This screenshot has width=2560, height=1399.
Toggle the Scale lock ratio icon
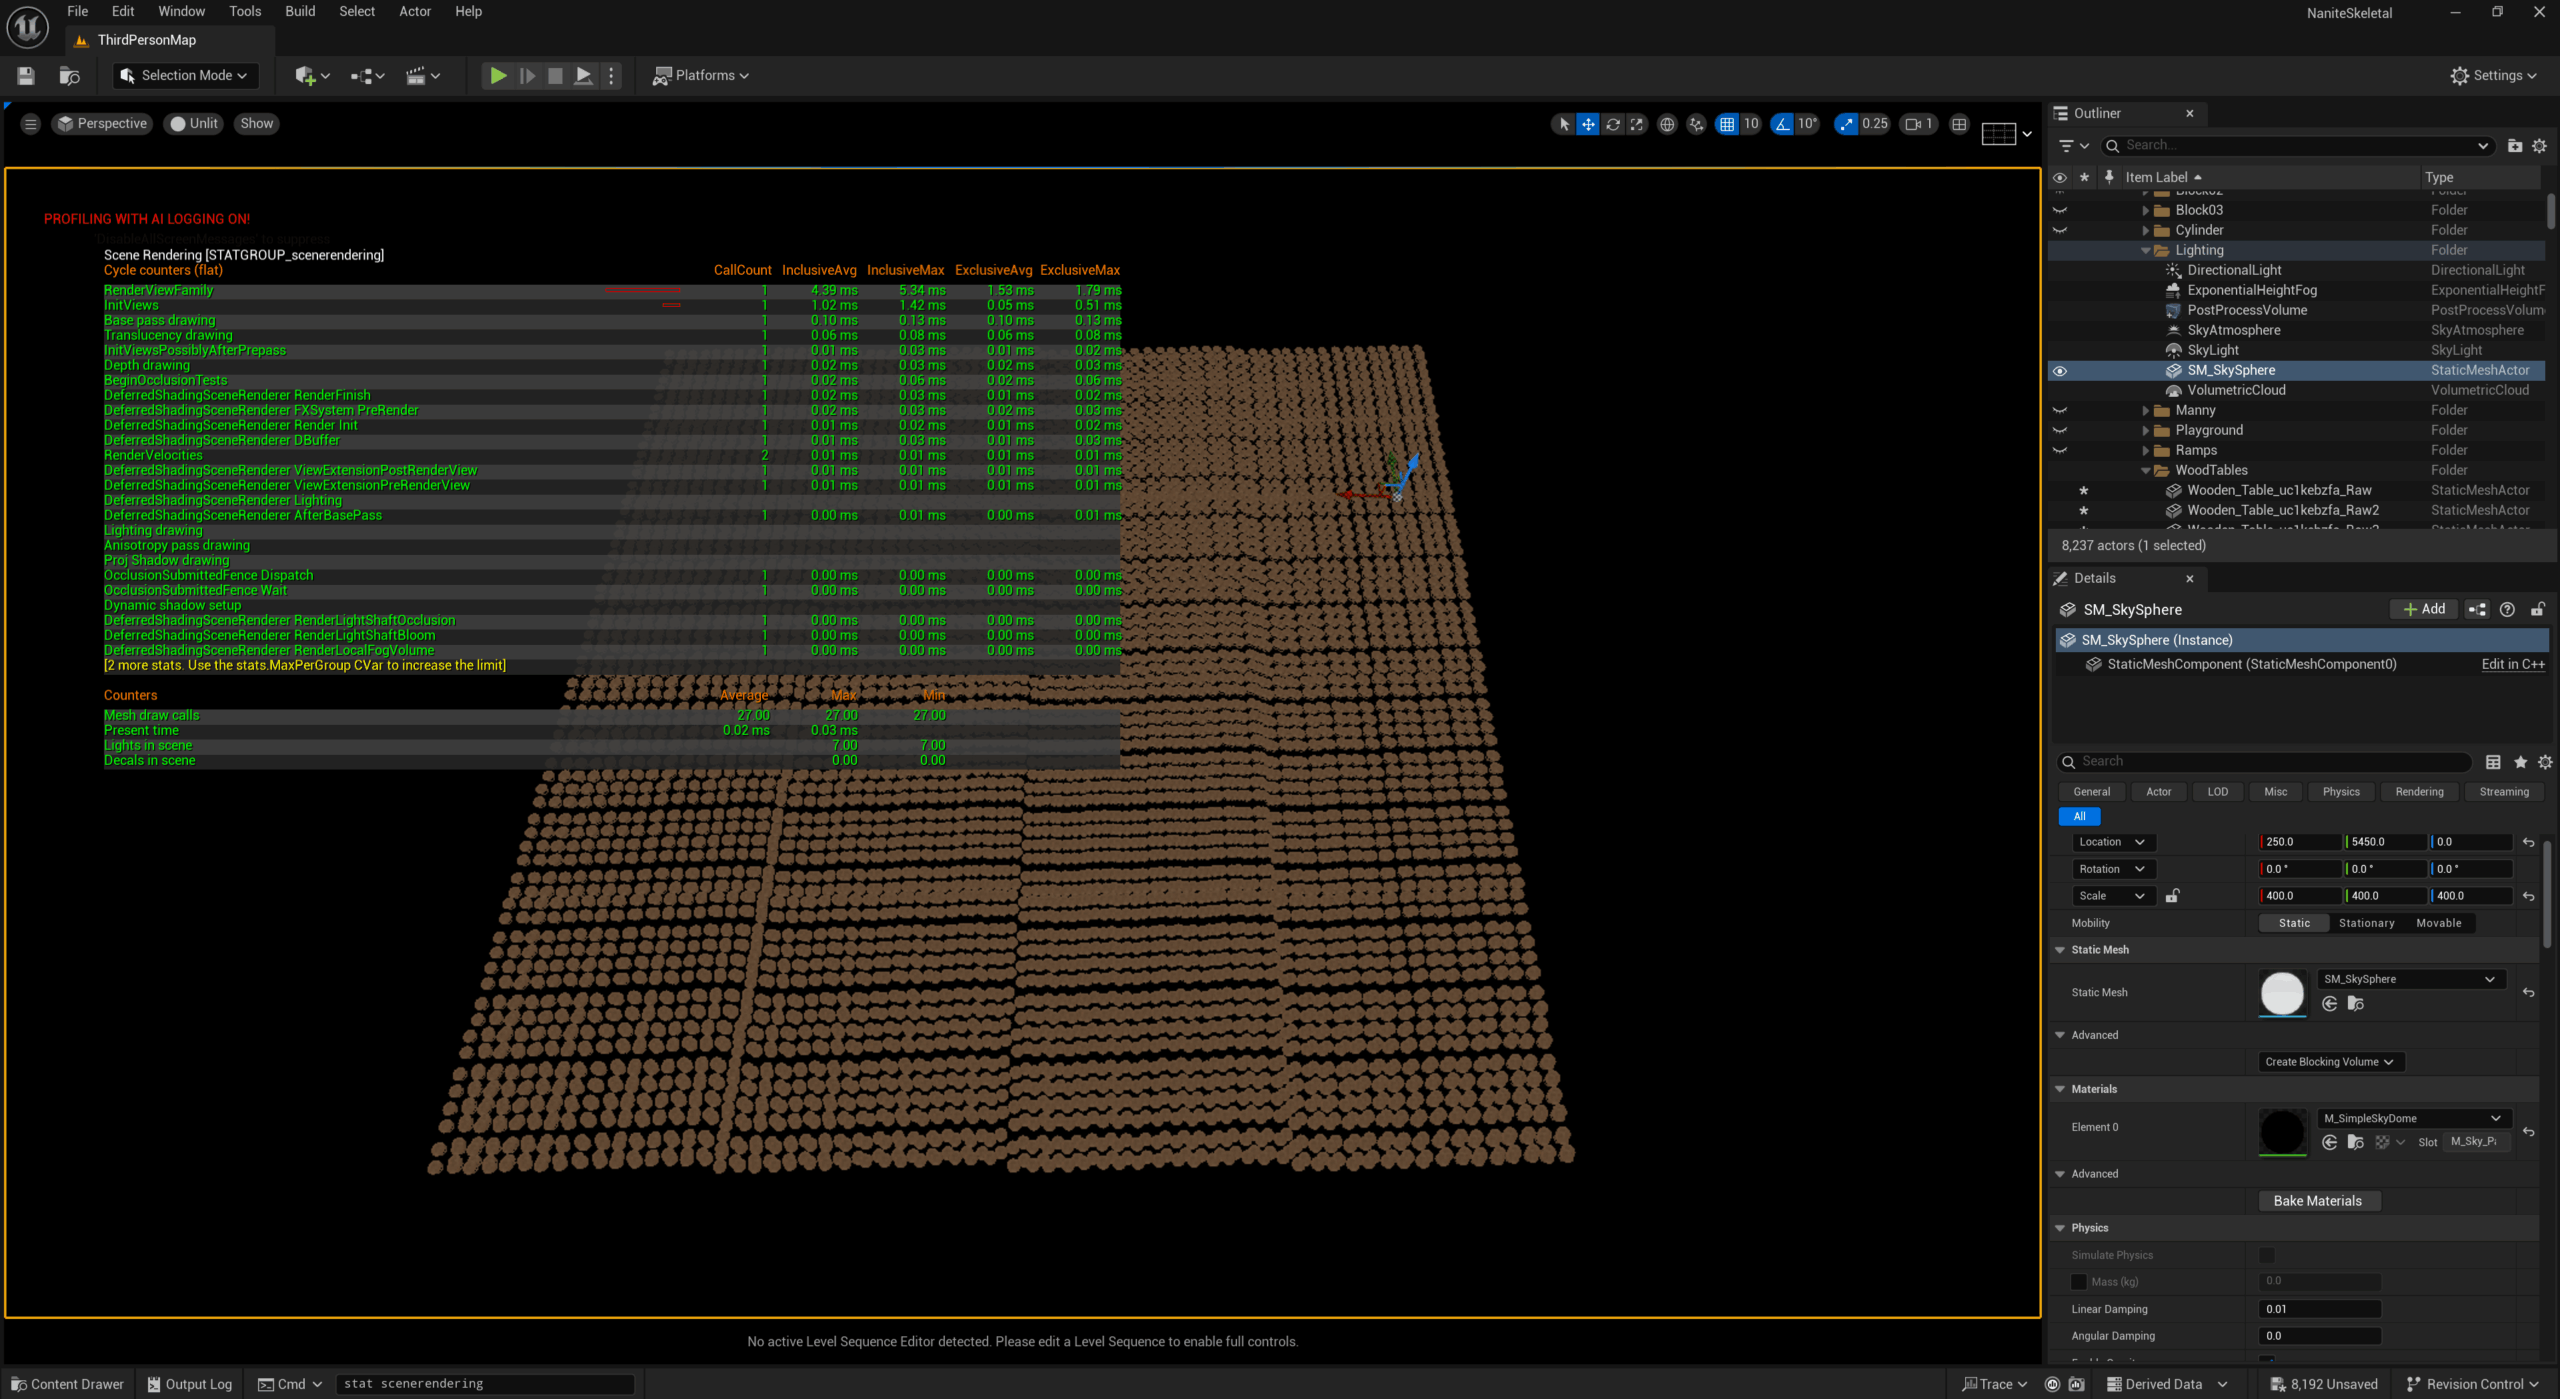click(2172, 896)
